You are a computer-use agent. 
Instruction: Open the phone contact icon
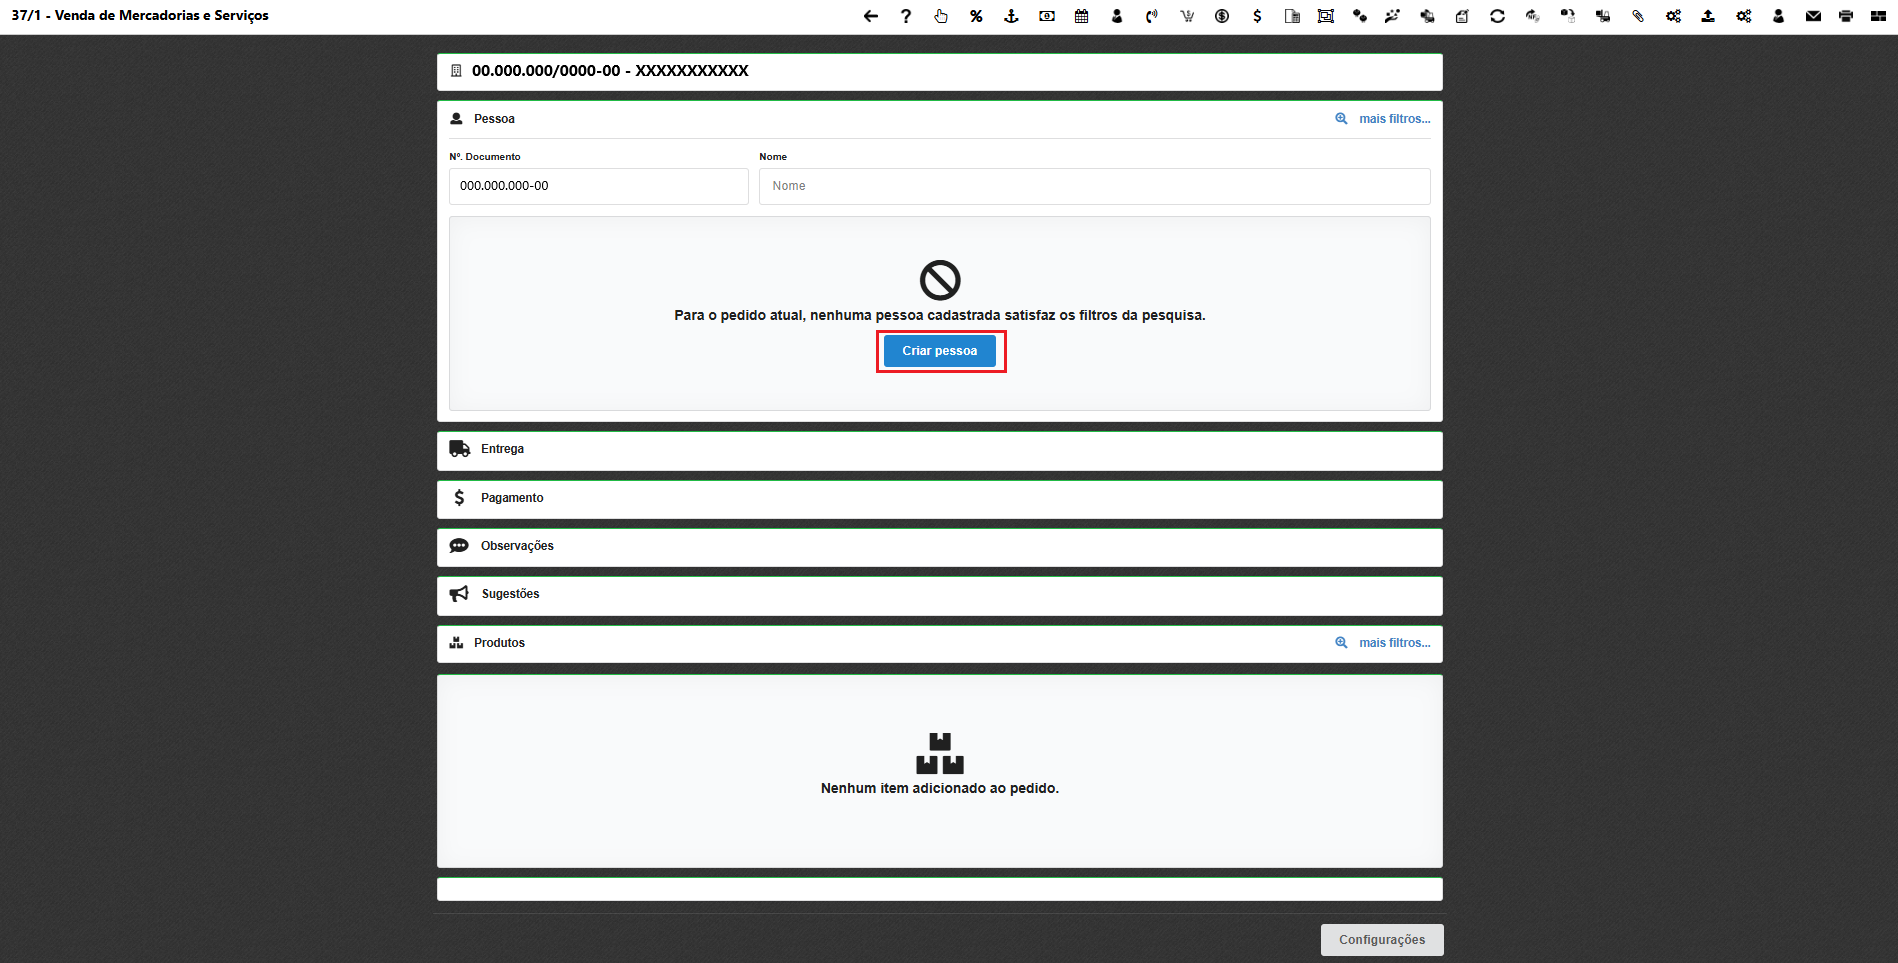click(x=1151, y=16)
